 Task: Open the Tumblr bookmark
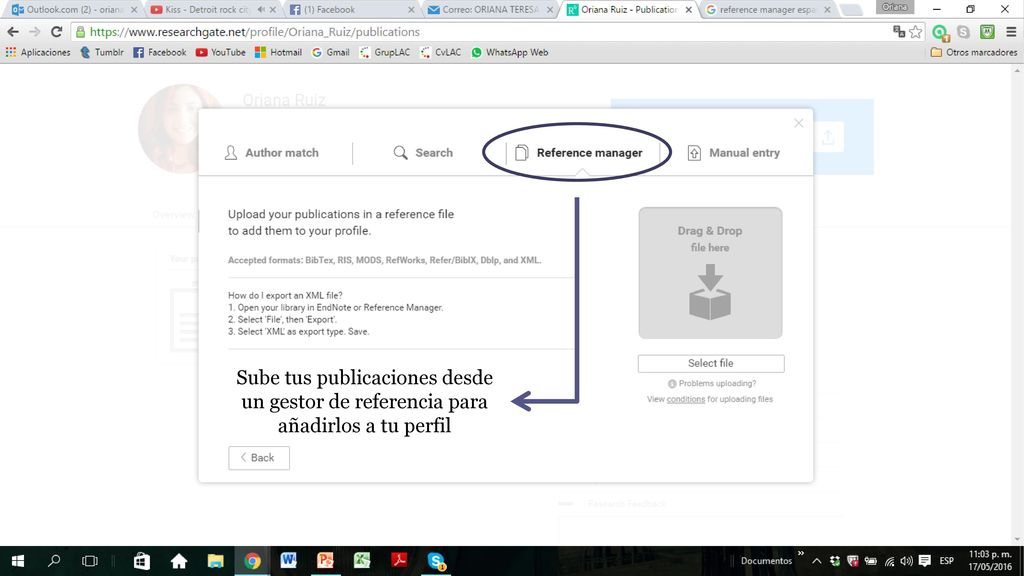[x=102, y=52]
